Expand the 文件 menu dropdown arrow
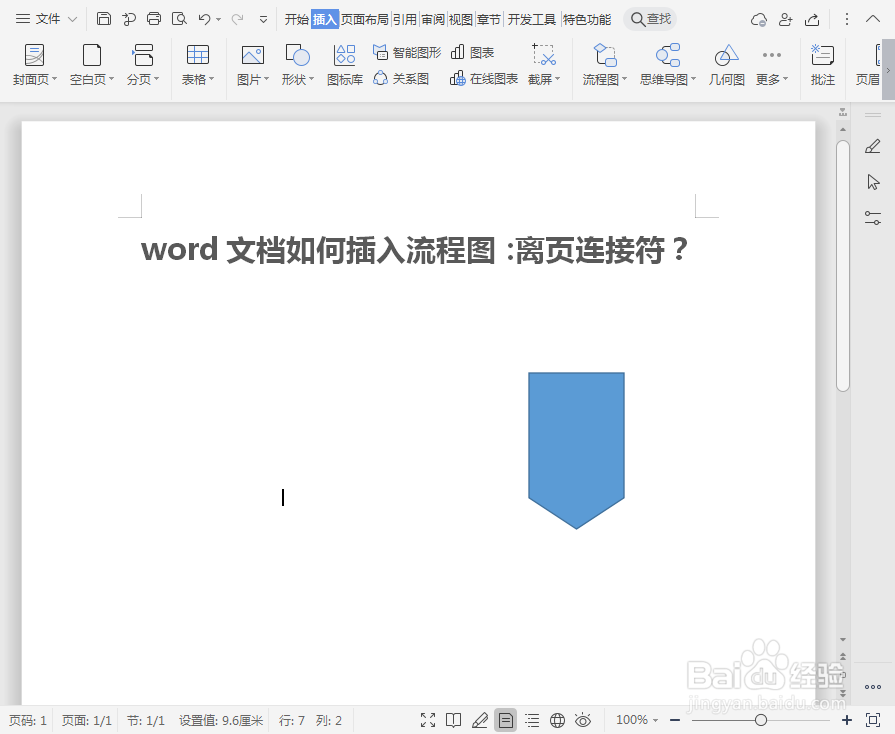Viewport: 895px width, 734px height. tap(72, 19)
